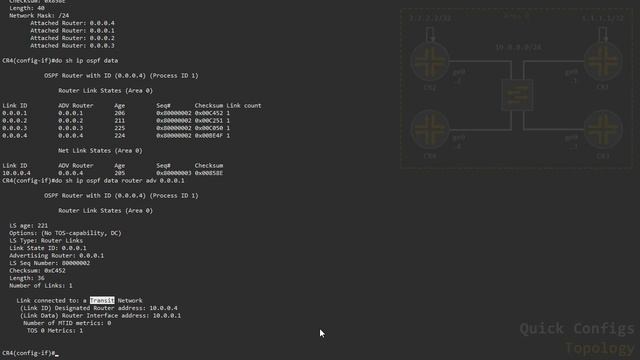
Task: Click the 2.2.2.2/32 loopback label in topology
Action: [x=430, y=18]
